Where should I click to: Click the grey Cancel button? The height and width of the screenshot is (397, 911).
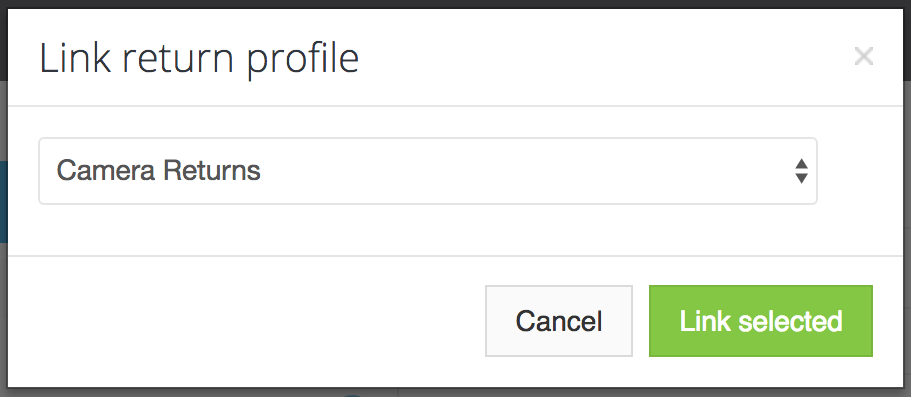pos(559,321)
